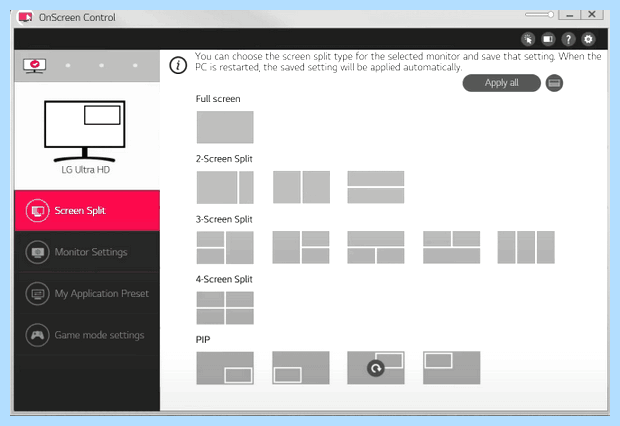This screenshot has width=620, height=426.
Task: Click the cursor pointer icon in top bar
Action: click(x=528, y=39)
